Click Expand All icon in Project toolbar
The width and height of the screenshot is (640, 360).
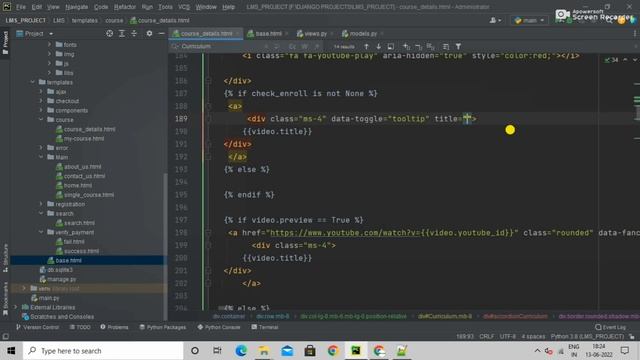tap(122, 33)
